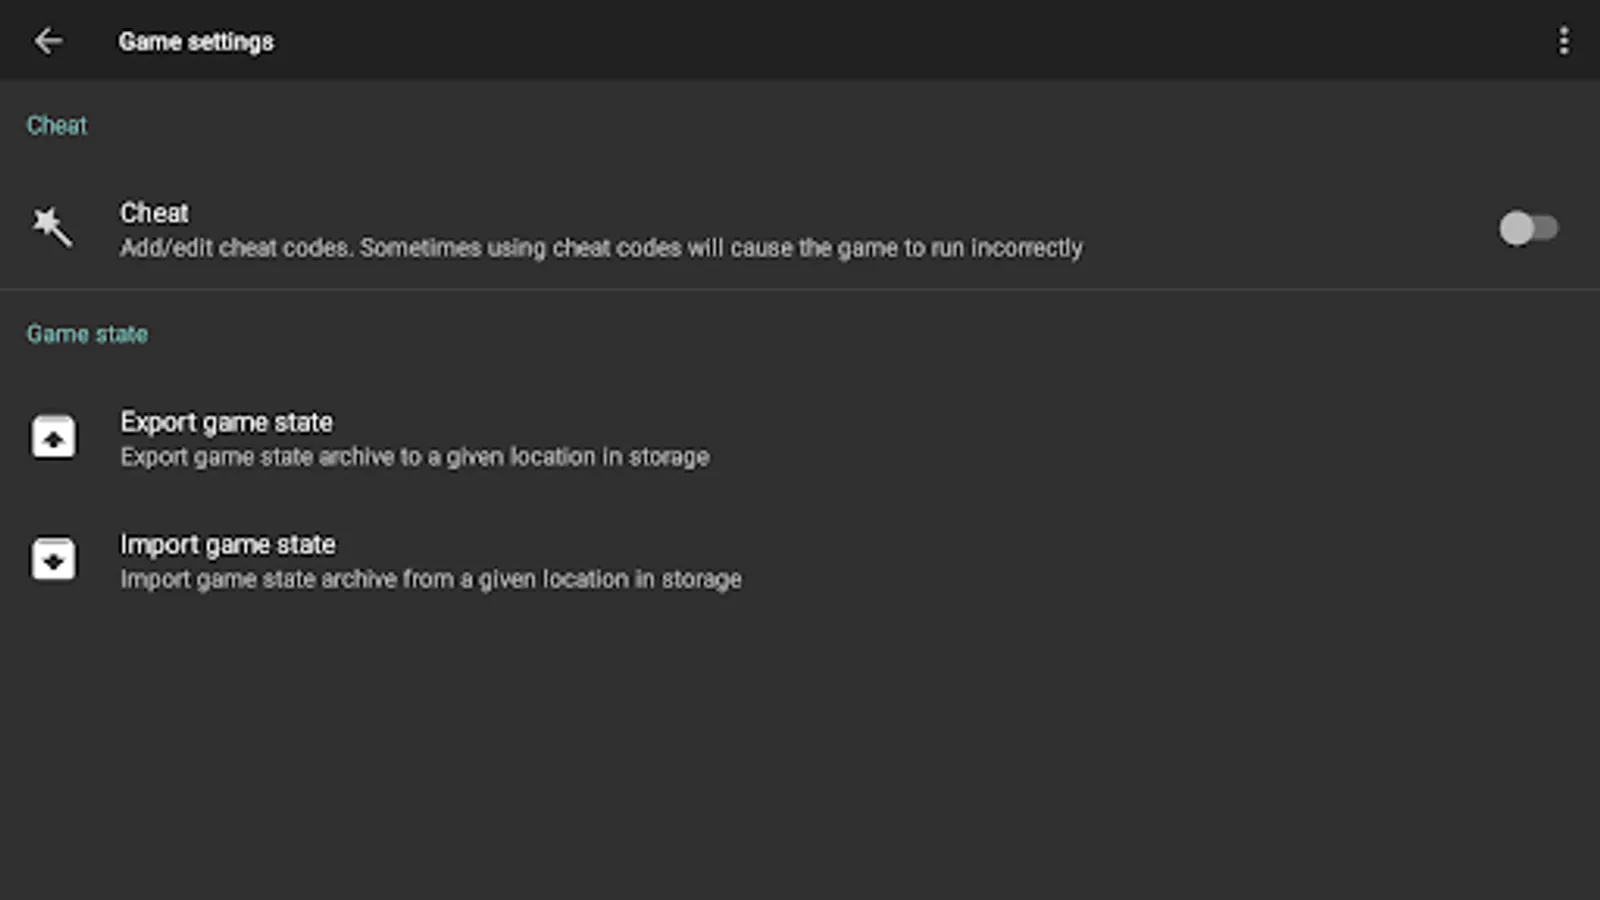Click the Game state section header
Viewport: 1600px width, 900px height.
point(87,334)
